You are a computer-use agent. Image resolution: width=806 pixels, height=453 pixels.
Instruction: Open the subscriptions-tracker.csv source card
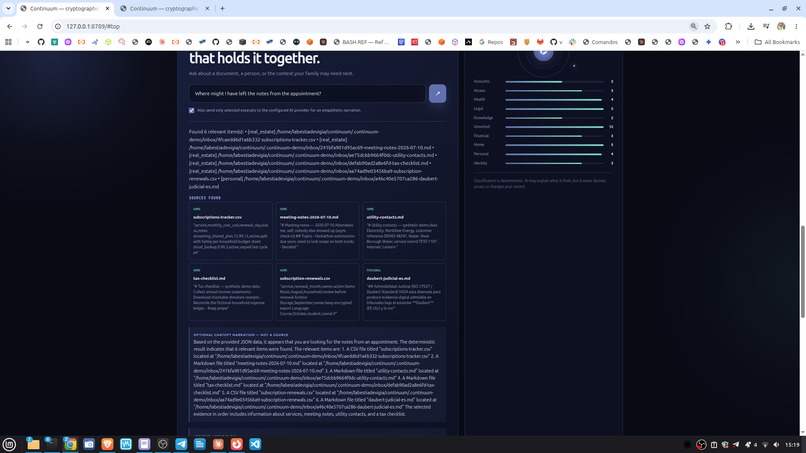231,231
